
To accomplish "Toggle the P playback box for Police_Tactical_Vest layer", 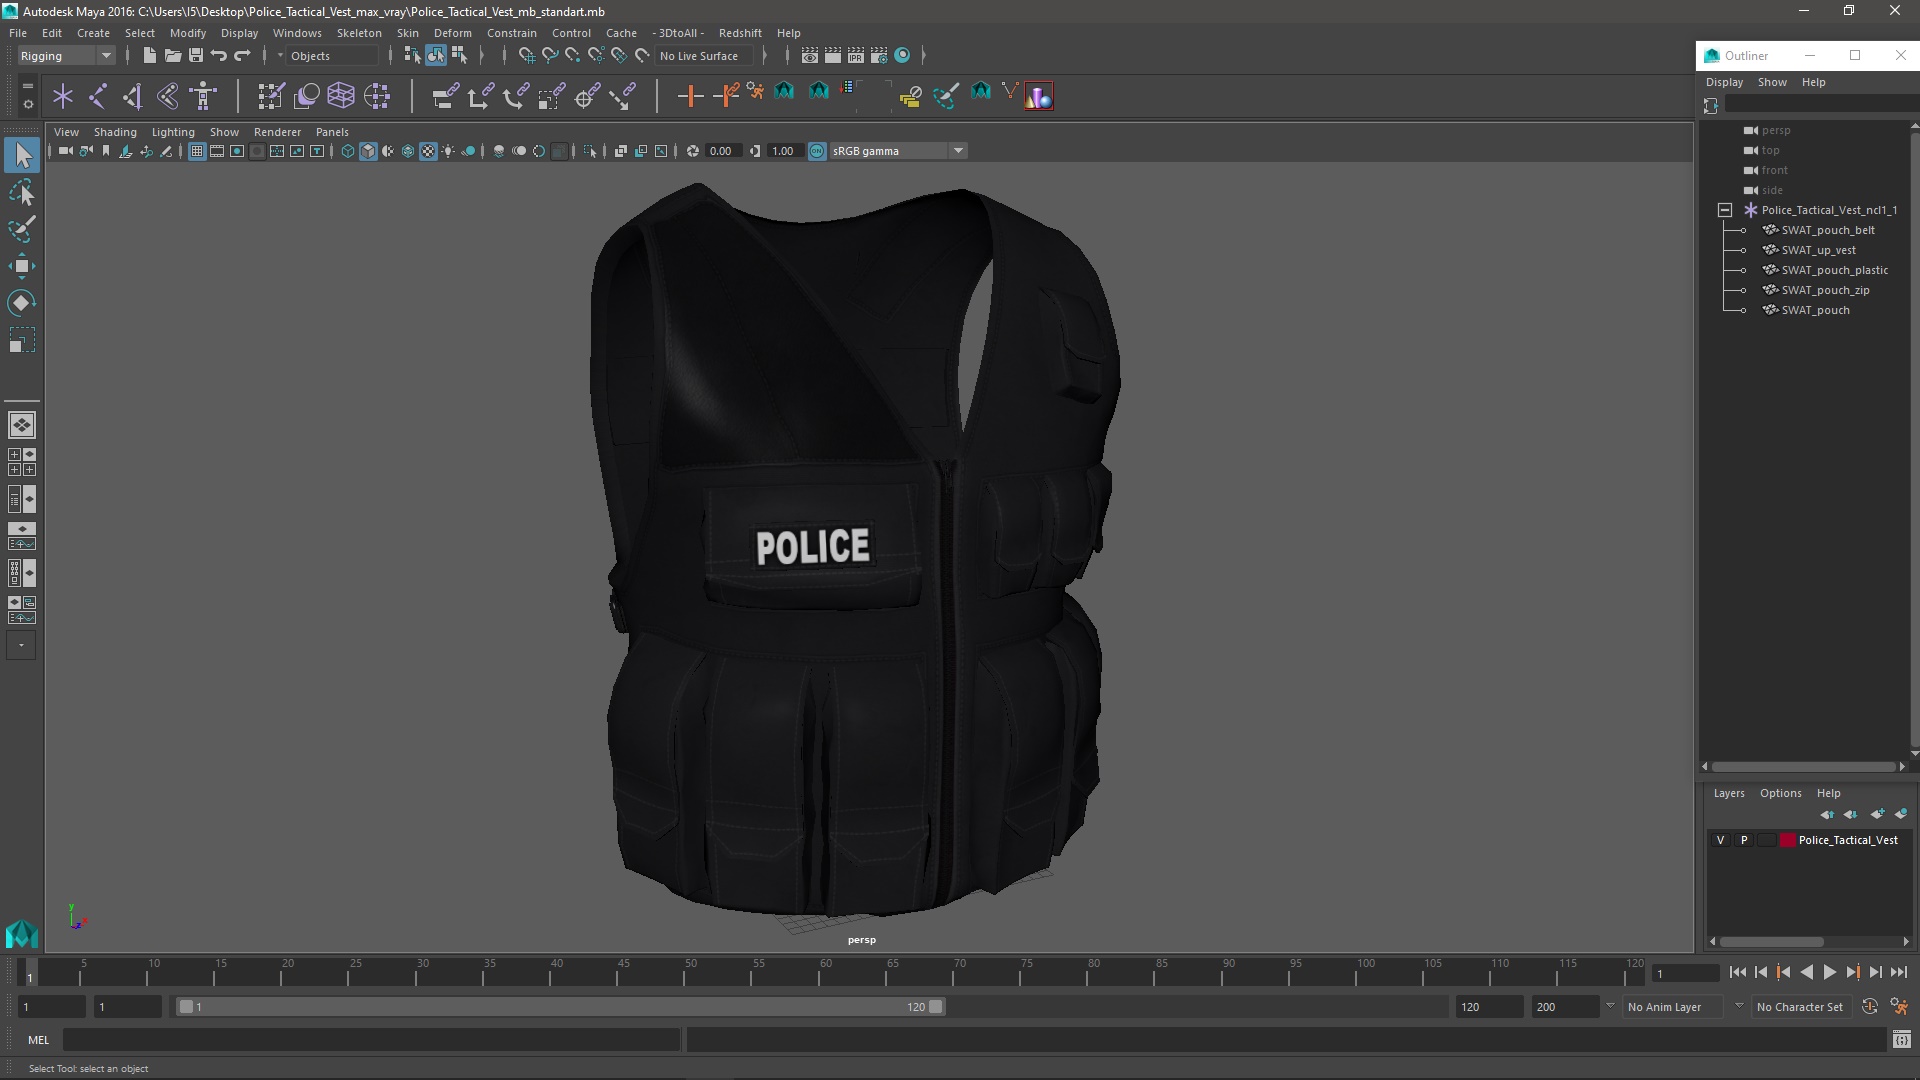I will 1744,840.
